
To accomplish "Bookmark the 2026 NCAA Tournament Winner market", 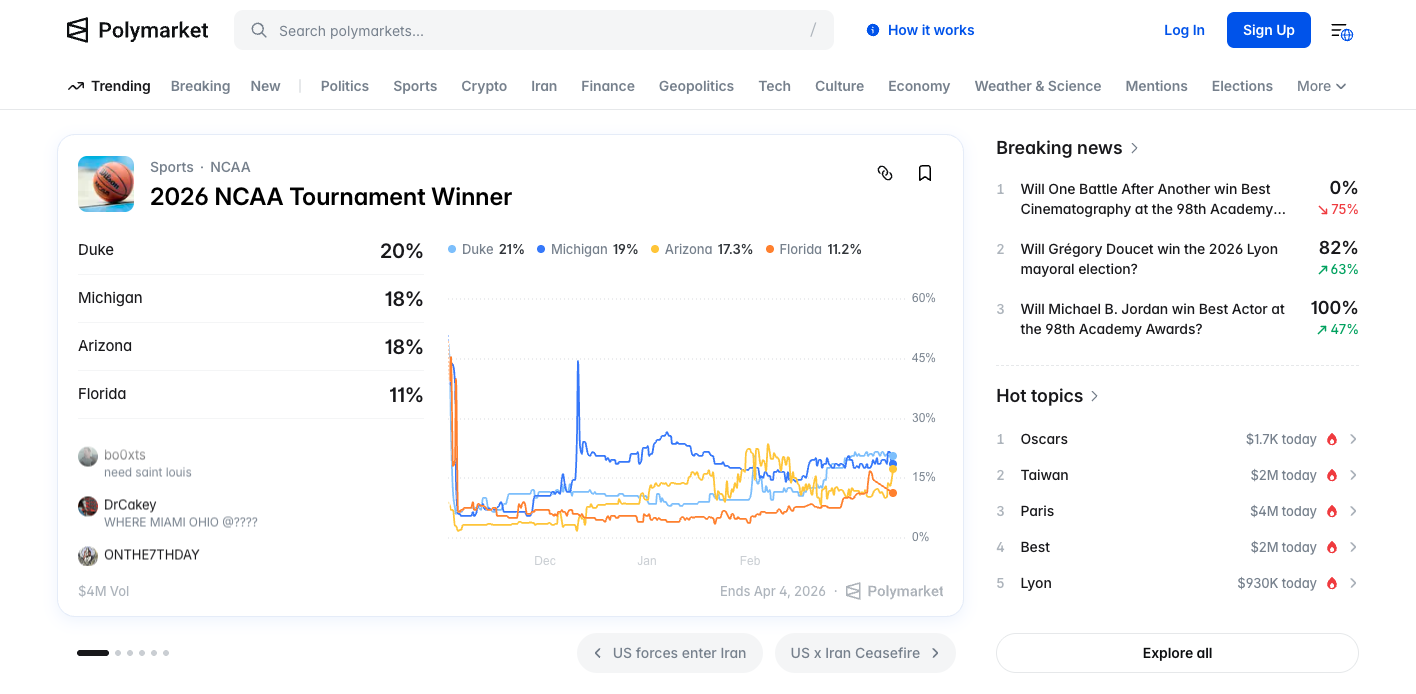I will click(925, 173).
